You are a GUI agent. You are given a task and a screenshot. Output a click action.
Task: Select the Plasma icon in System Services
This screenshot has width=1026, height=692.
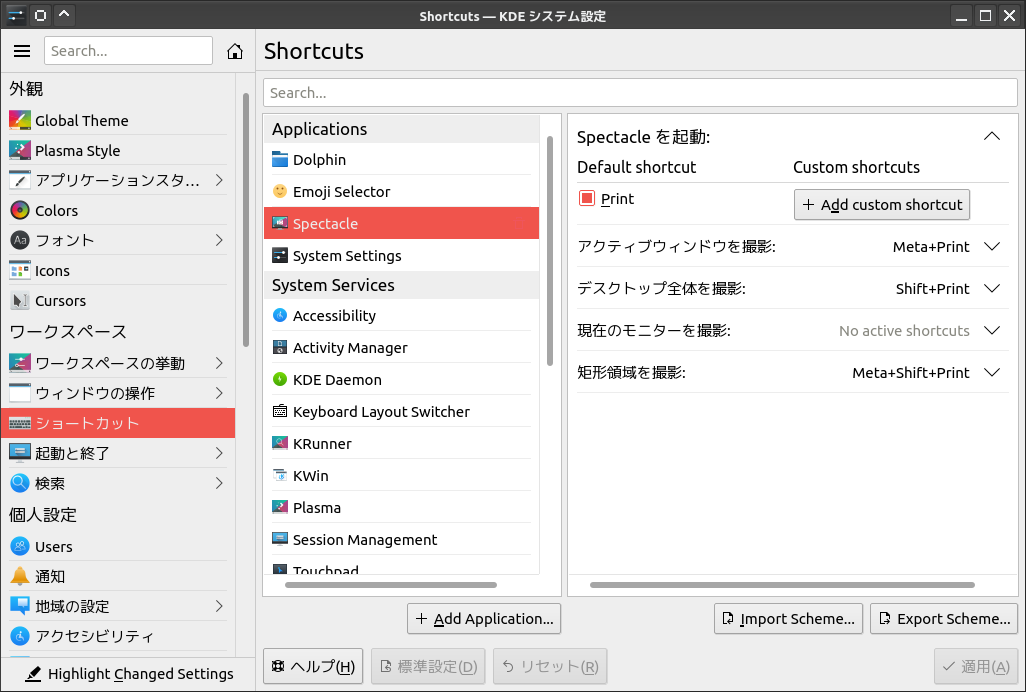pyautogui.click(x=280, y=507)
